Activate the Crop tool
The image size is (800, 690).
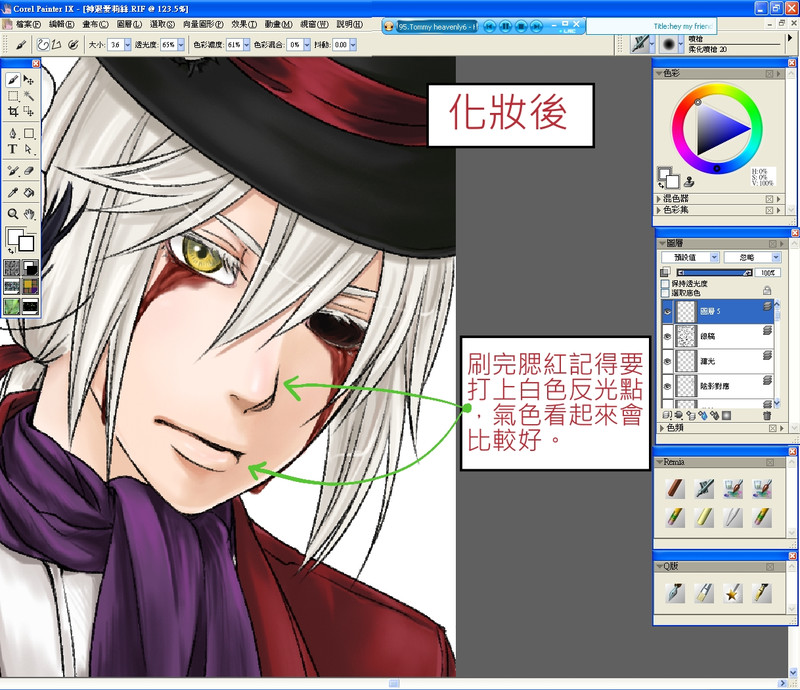point(13,111)
